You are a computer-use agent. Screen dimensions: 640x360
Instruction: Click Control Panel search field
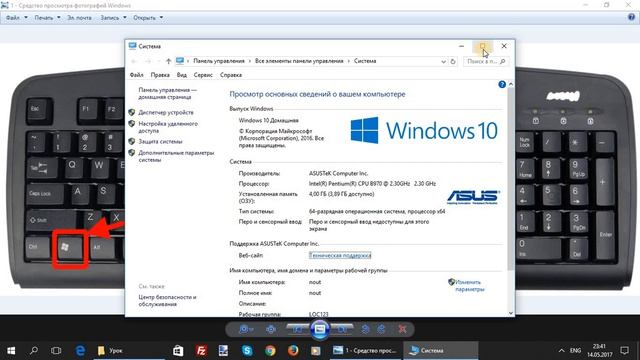[486, 62]
